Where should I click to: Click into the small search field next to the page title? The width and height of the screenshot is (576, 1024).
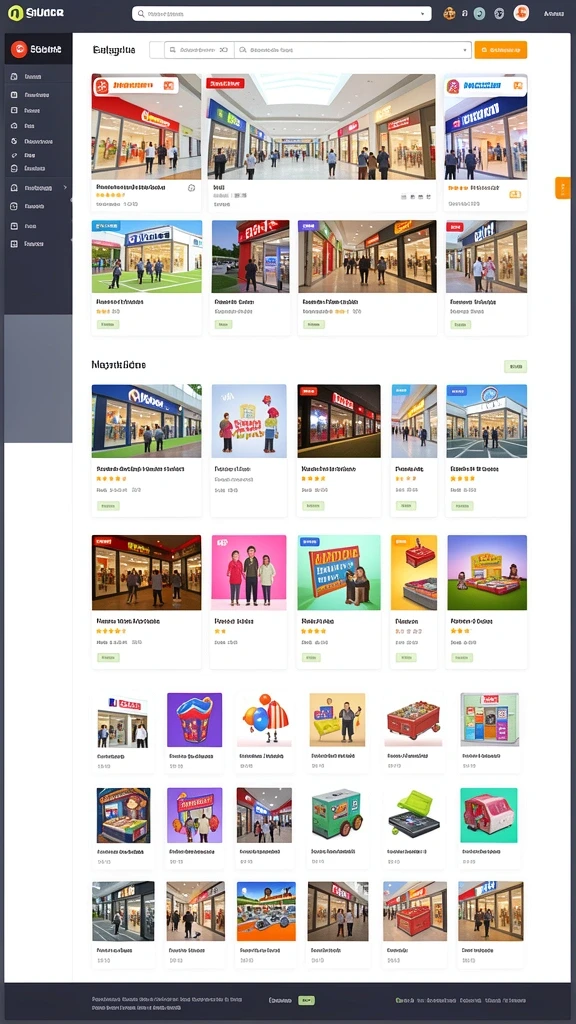199,50
